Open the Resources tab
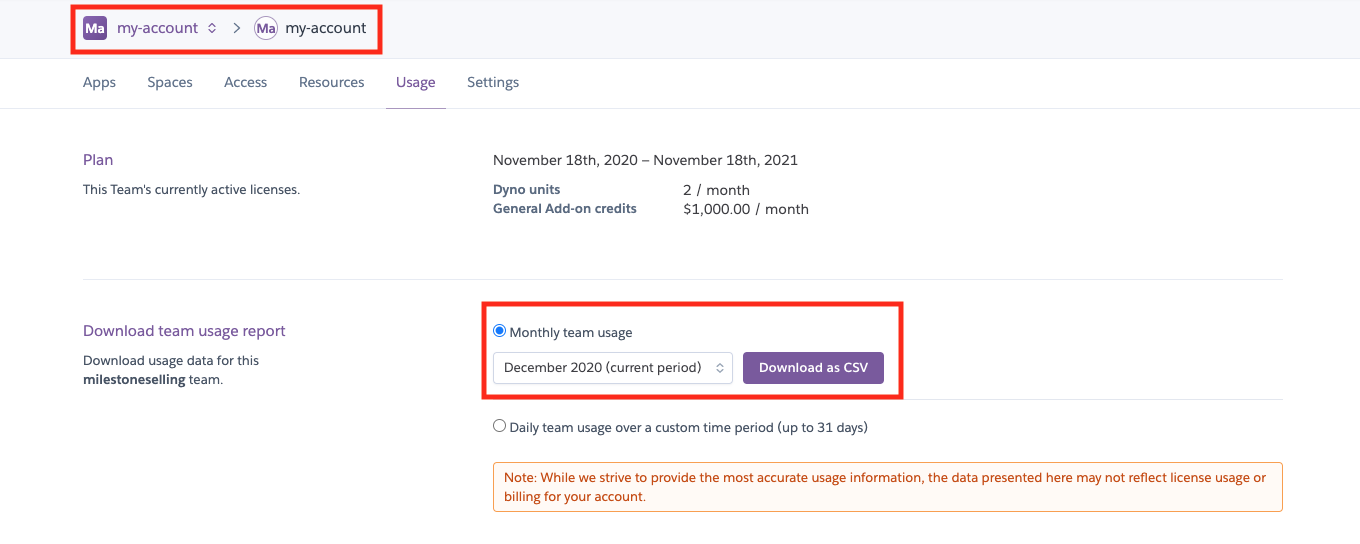Viewport: 1360px width, 544px height. click(331, 82)
